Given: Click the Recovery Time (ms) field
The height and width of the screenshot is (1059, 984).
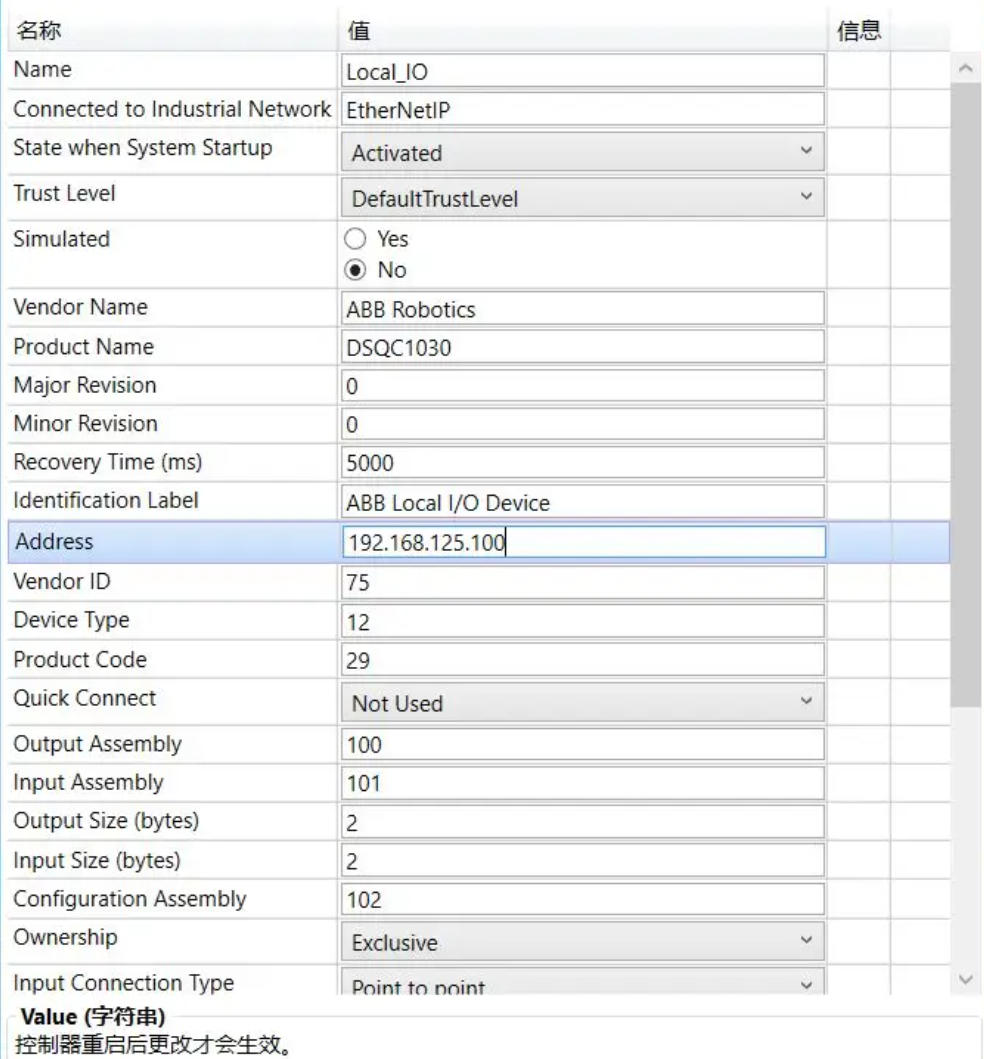Looking at the screenshot, I should [583, 463].
